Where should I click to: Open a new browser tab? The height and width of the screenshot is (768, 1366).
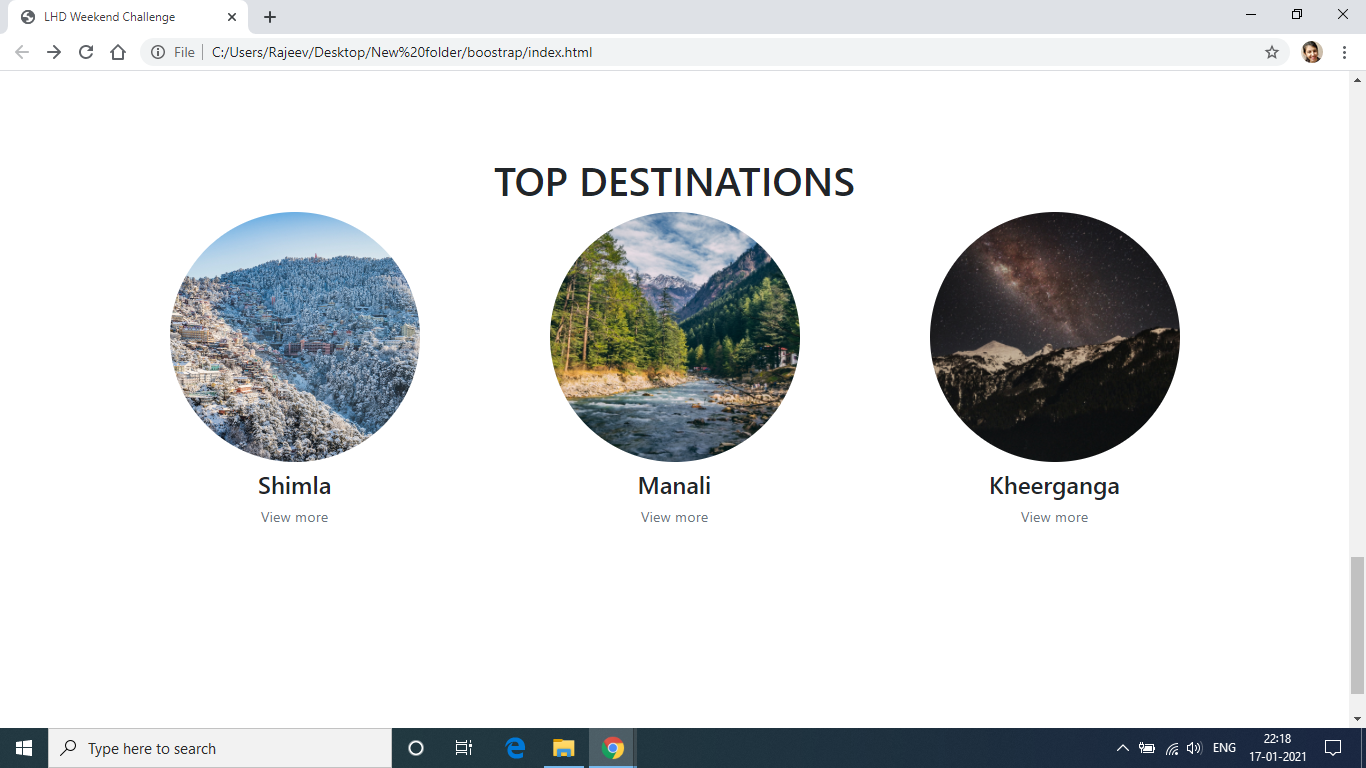coord(270,16)
